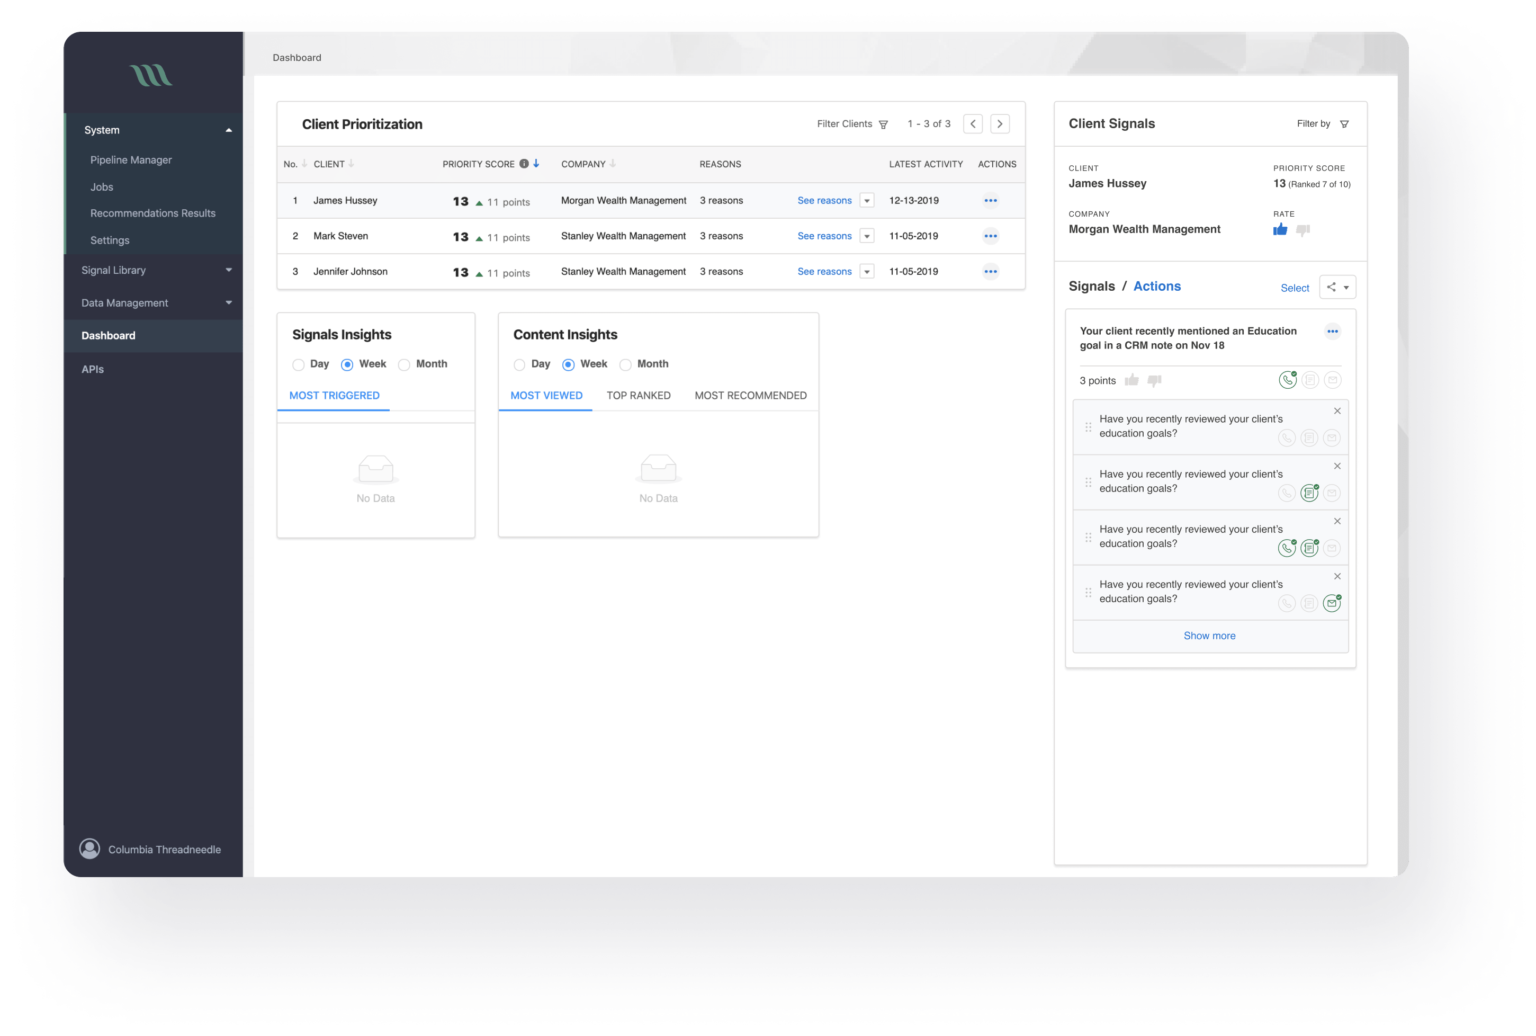1536x1036 pixels.
Task: Click the user avatar next to Columbia Threadneedle
Action: [90, 849]
